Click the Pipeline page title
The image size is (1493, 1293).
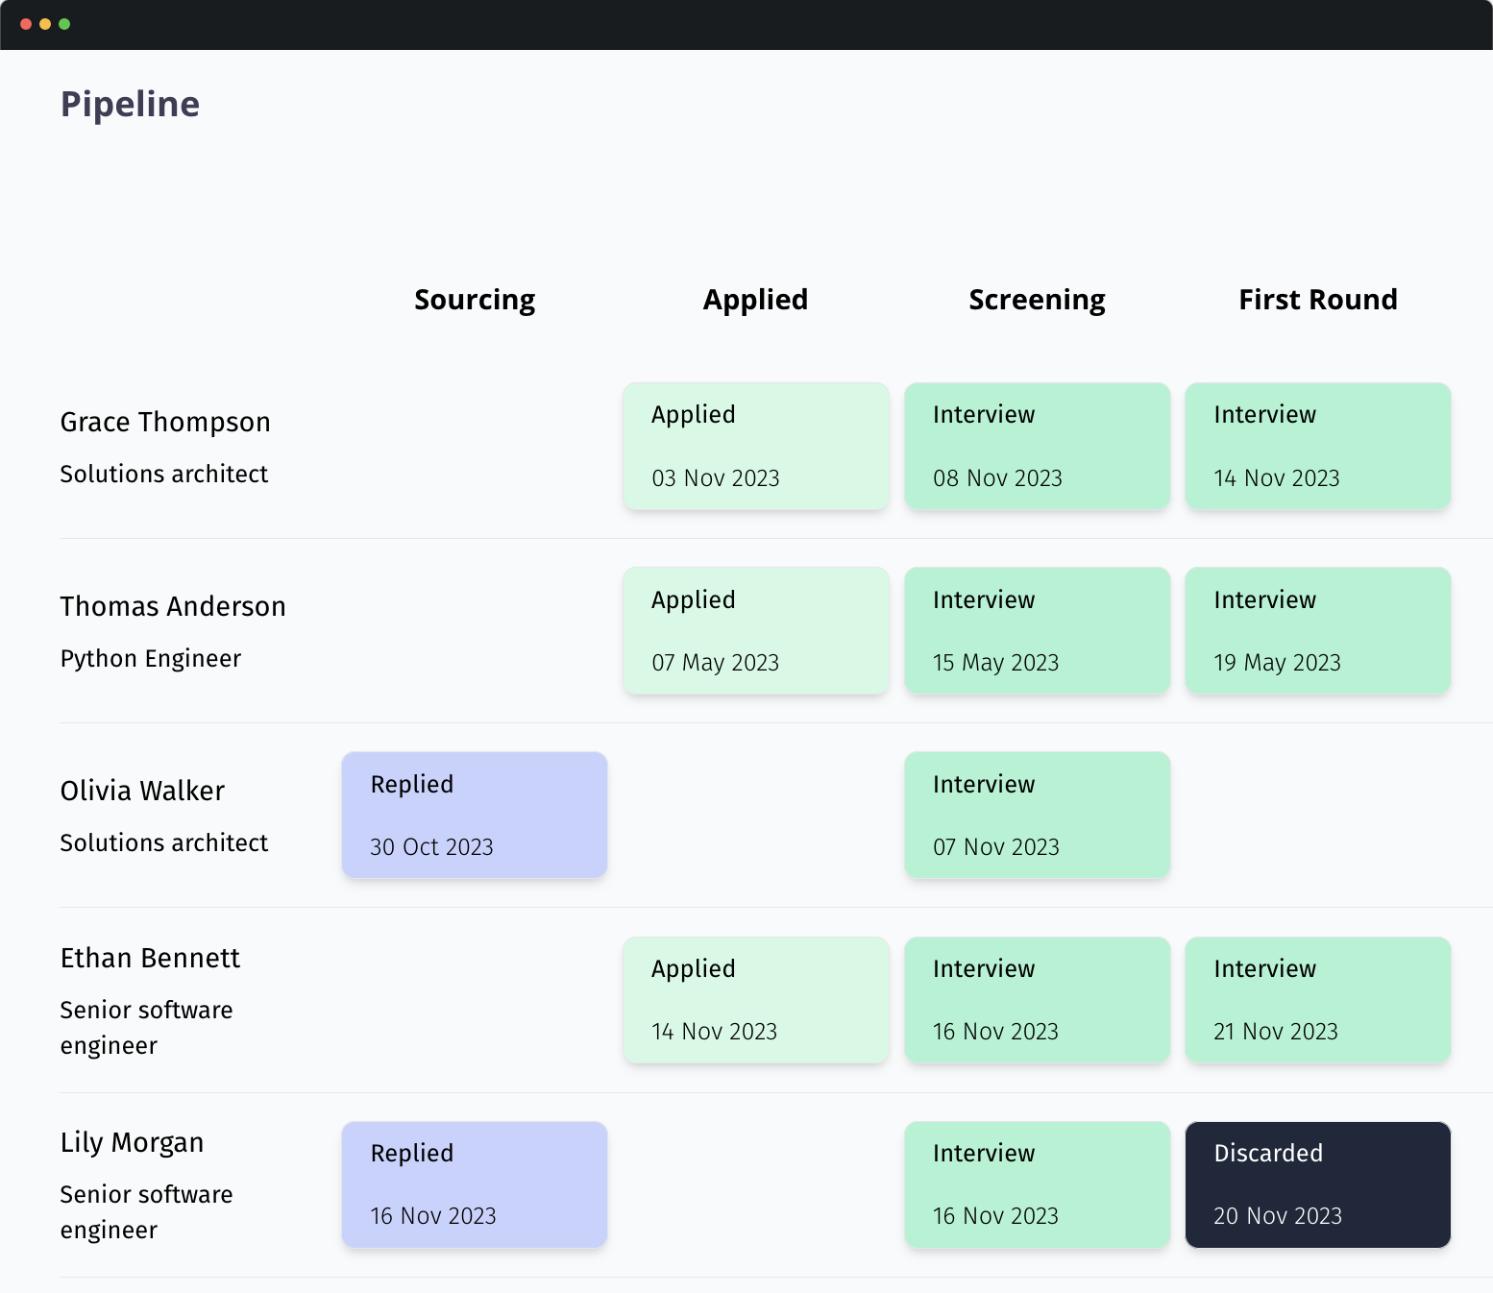[x=130, y=103]
